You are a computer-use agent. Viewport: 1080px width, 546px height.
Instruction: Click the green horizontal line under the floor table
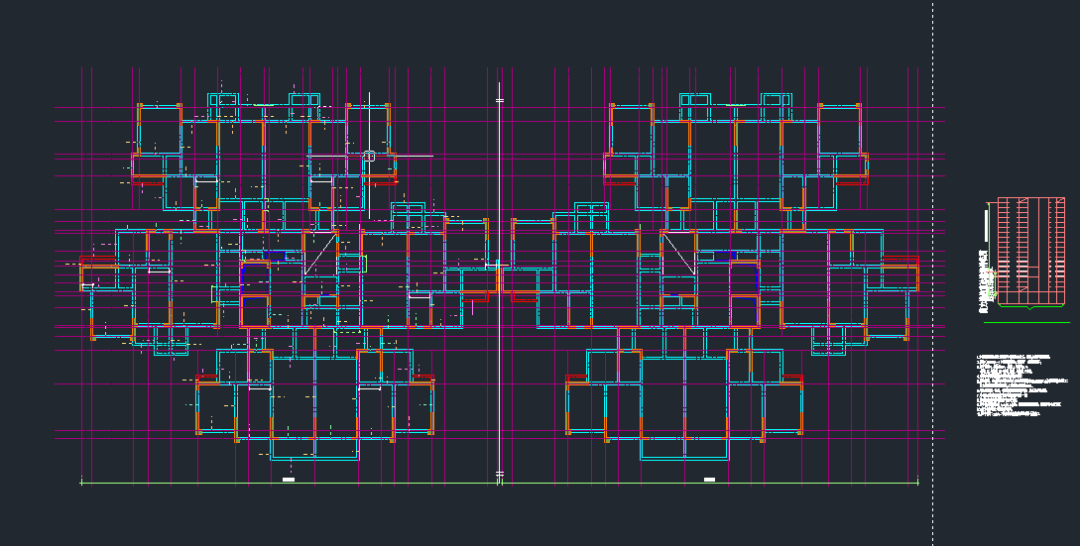pyautogui.click(x=1026, y=322)
